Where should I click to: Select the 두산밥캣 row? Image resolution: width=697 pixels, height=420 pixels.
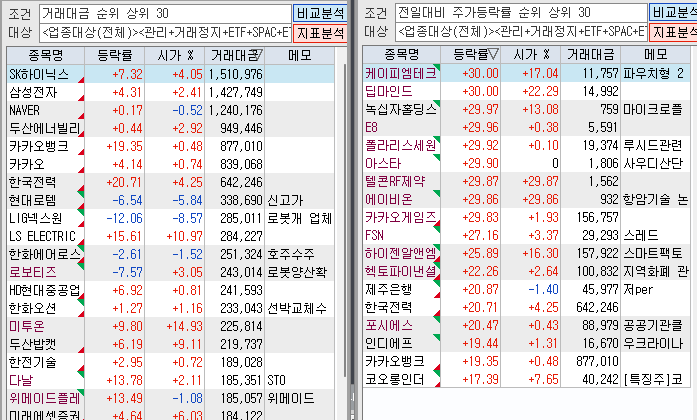pyautogui.click(x=170, y=344)
